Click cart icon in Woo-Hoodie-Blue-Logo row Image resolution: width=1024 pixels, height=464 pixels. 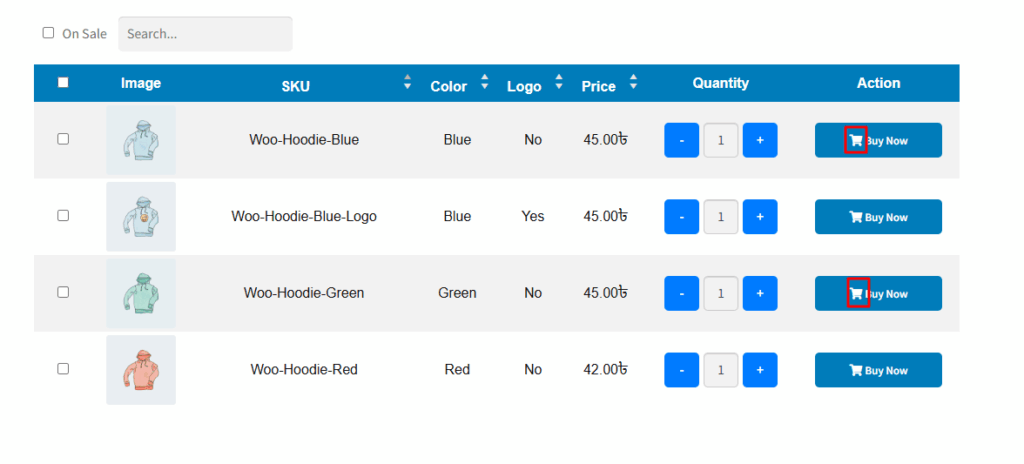click(856, 217)
